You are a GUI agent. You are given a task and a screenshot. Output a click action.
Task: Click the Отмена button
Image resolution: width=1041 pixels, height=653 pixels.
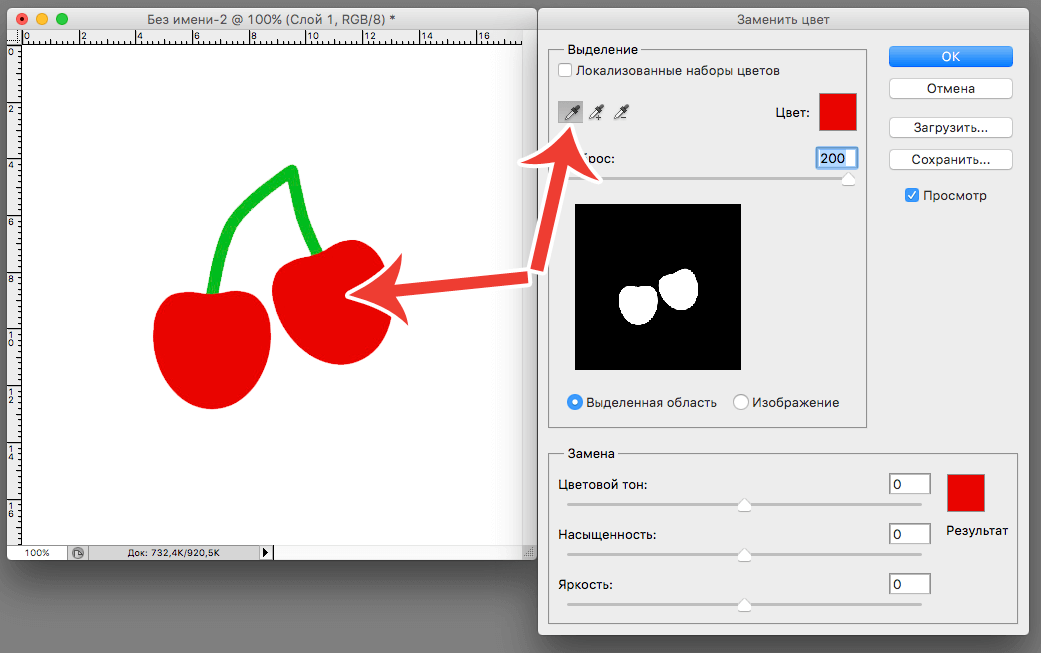point(950,88)
